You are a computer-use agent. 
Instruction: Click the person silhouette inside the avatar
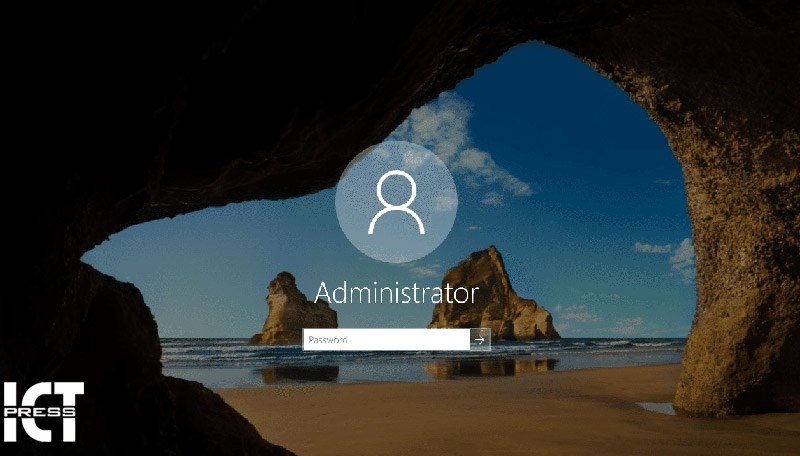point(396,202)
